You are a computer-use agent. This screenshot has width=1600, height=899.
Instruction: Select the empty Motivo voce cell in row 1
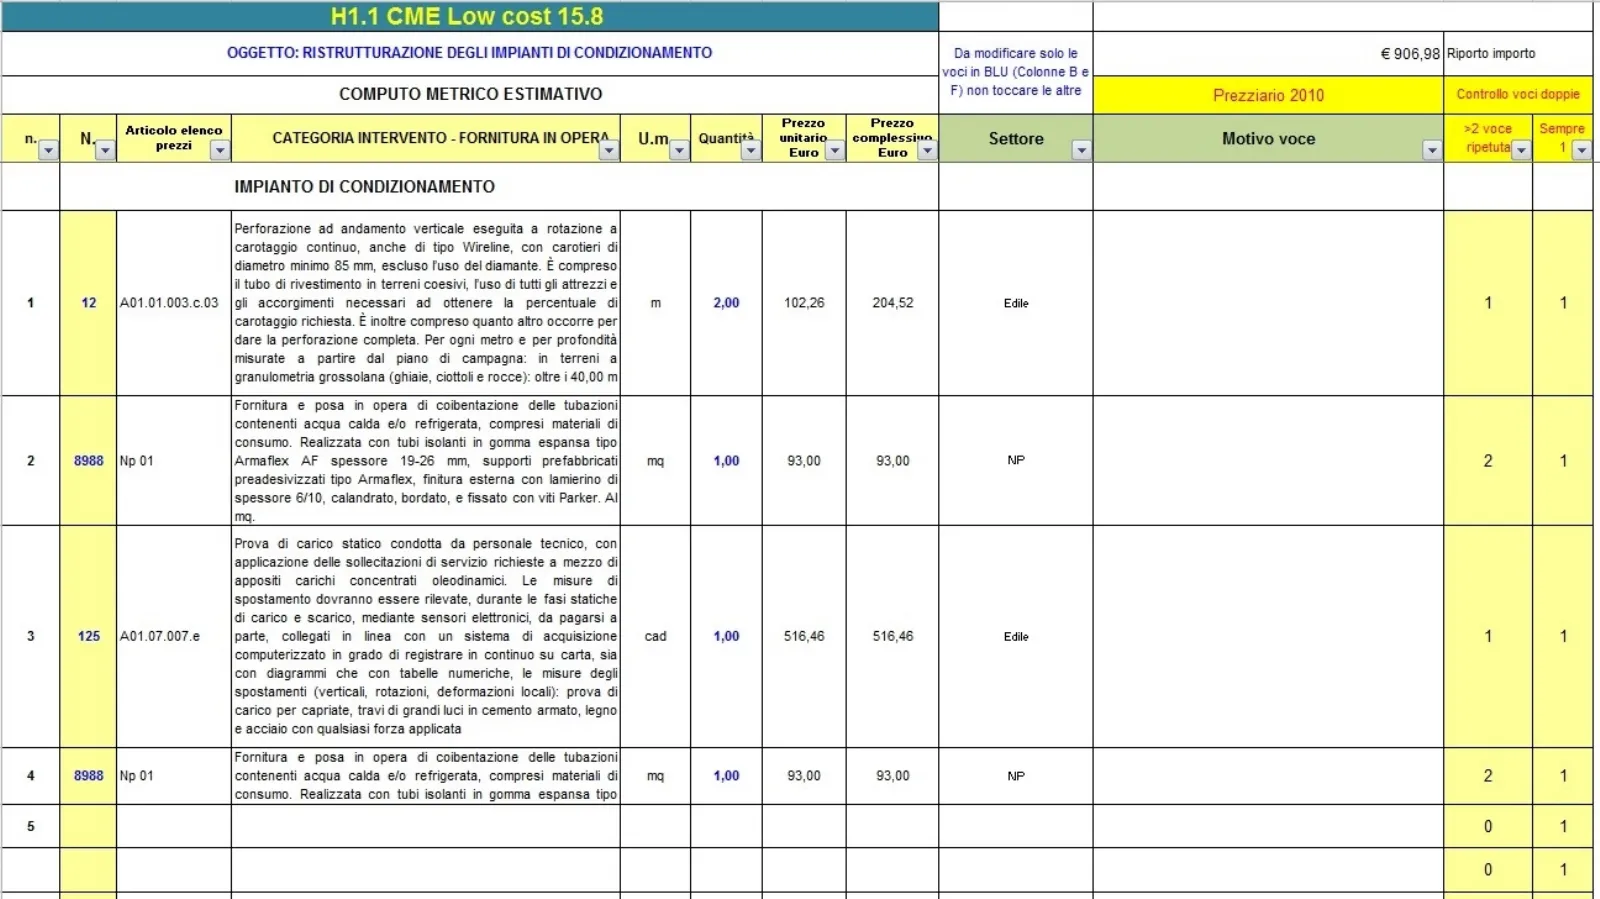click(x=1268, y=303)
